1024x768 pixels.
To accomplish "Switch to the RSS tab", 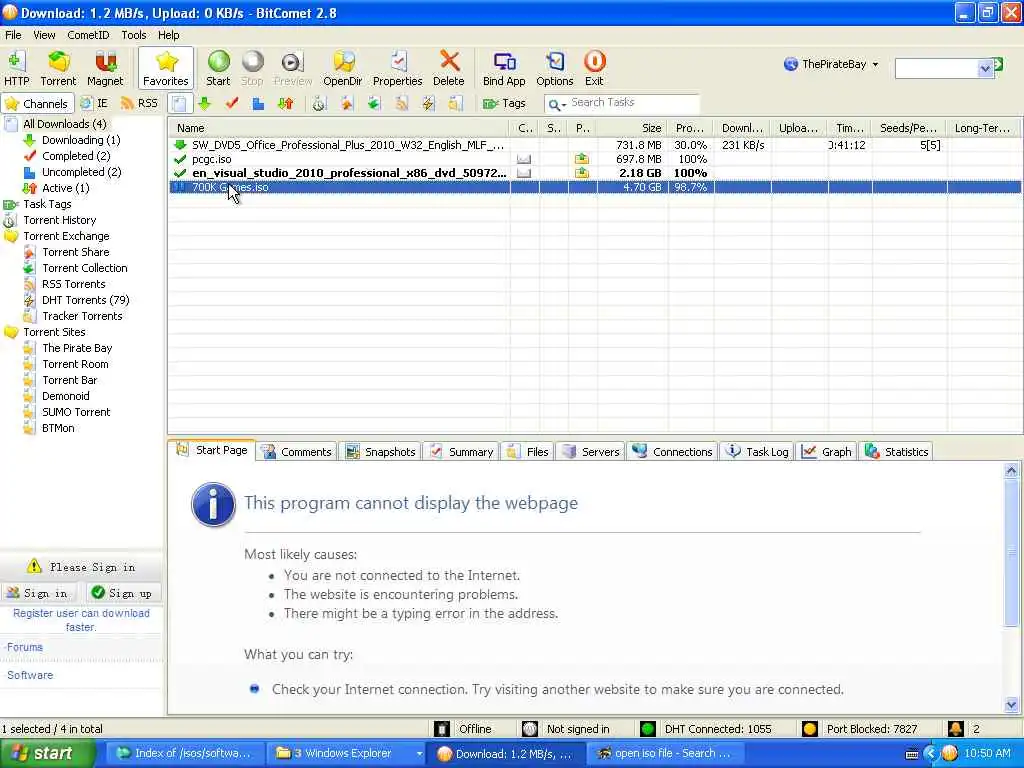I will (x=140, y=103).
